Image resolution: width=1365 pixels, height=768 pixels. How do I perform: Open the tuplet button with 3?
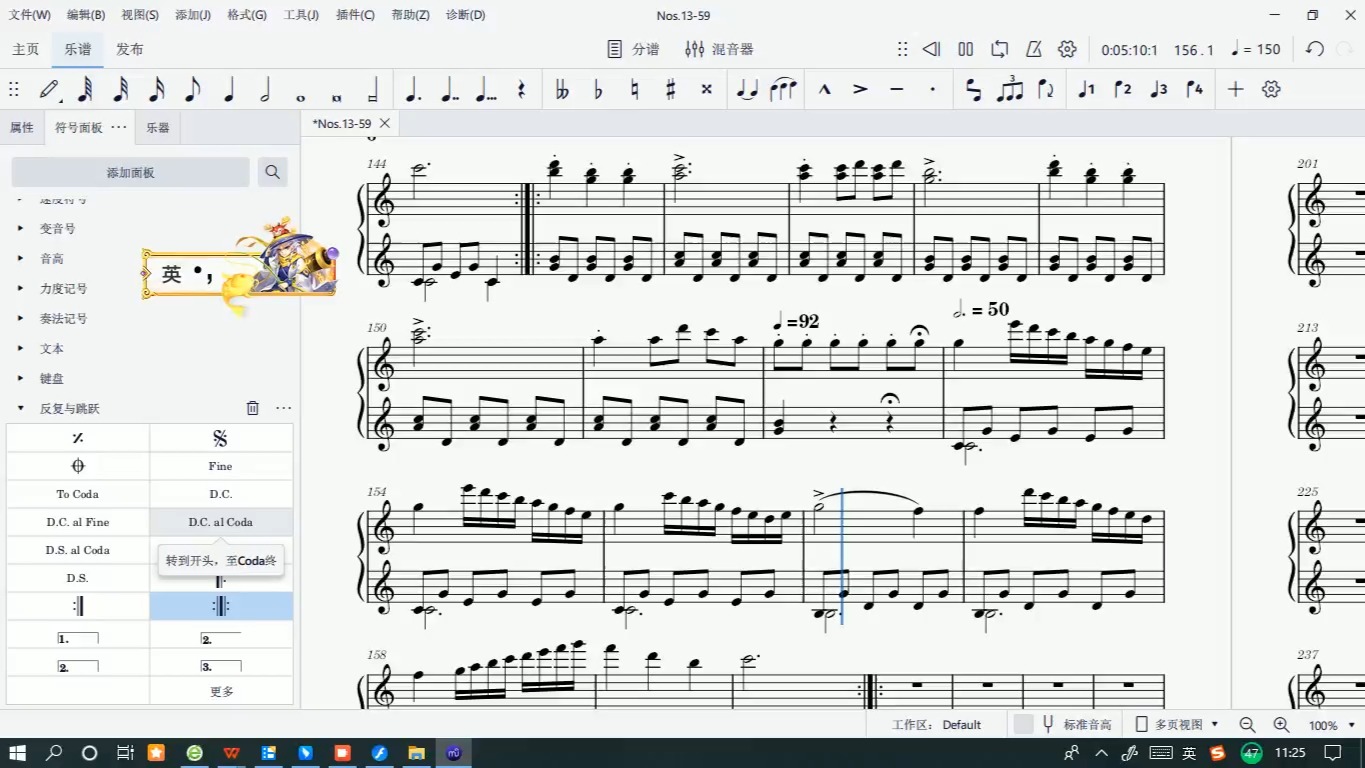tap(1010, 89)
